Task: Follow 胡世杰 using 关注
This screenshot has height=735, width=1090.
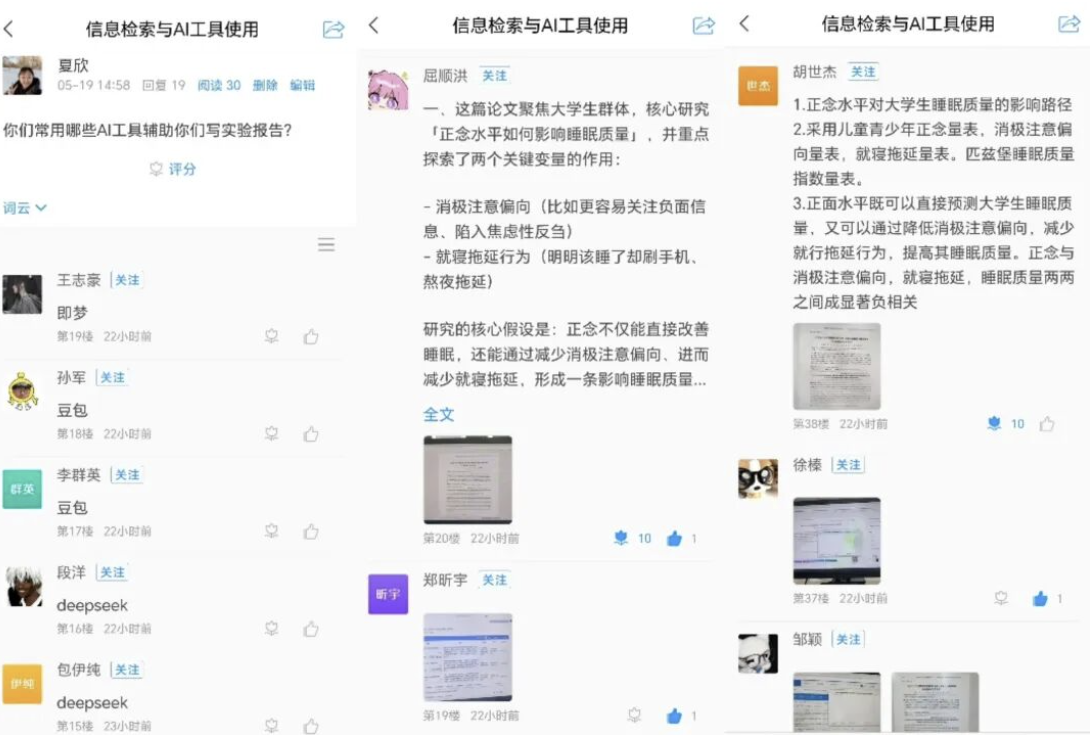Action: tap(863, 72)
